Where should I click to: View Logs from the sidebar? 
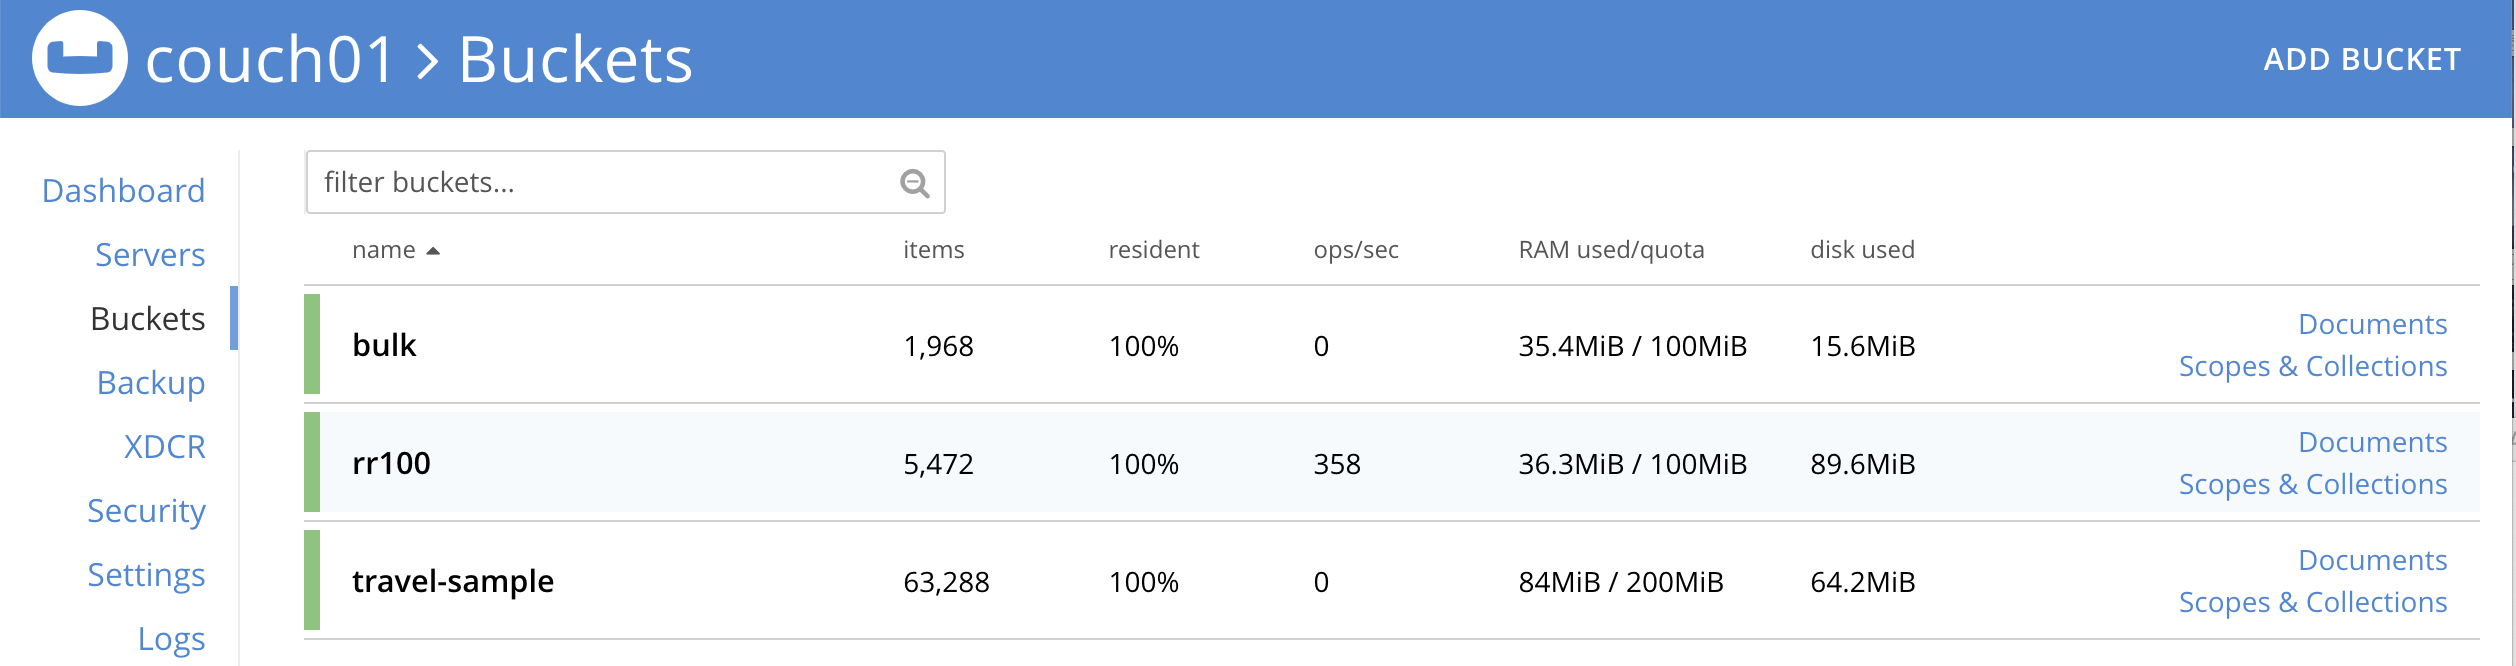pyautogui.click(x=171, y=638)
